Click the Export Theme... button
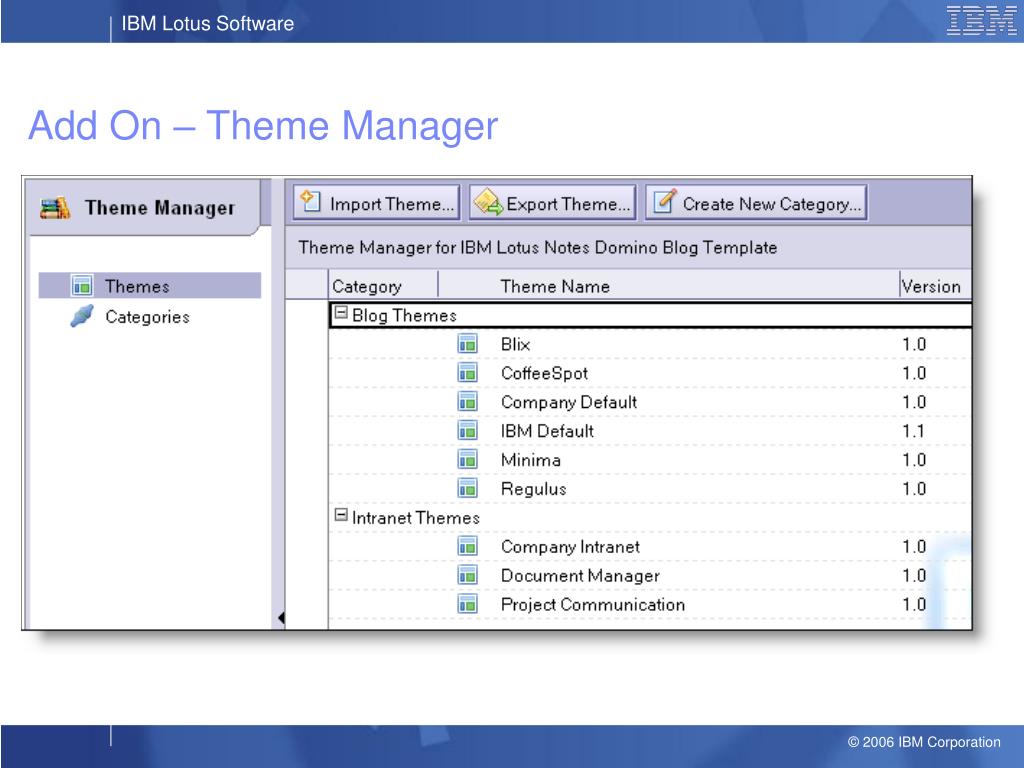The width and height of the screenshot is (1024, 768). [x=552, y=203]
